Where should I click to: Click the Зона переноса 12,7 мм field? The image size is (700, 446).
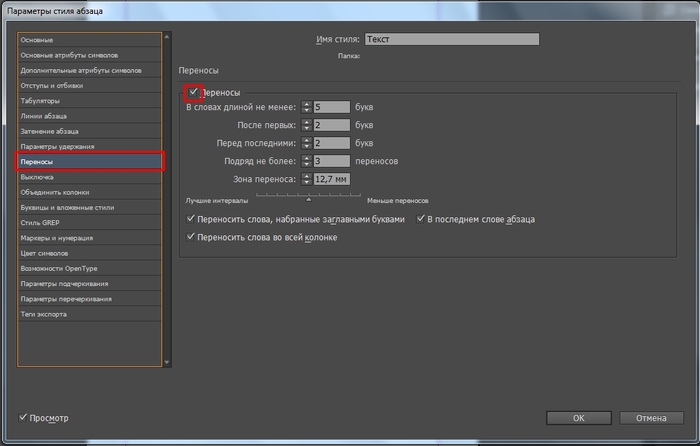coord(331,179)
